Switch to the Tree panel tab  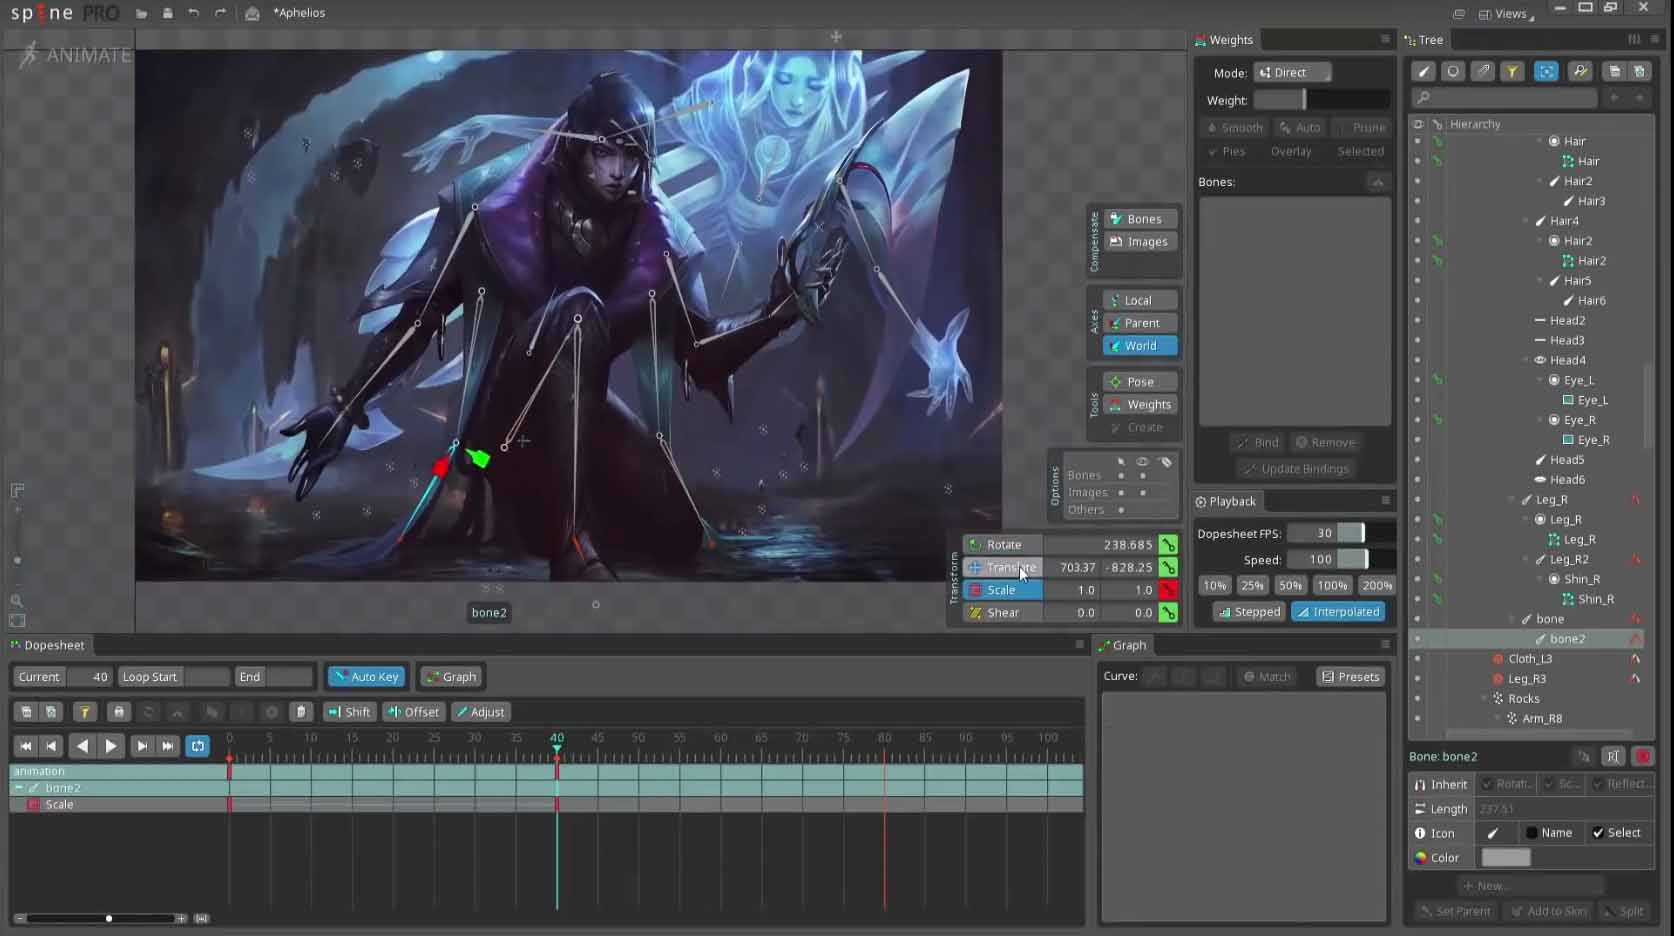[1424, 40]
